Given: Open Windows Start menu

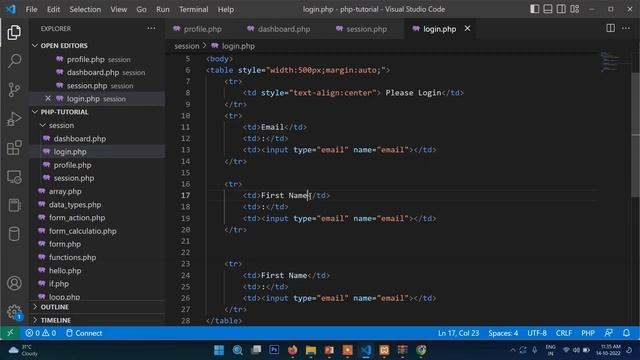Looking at the screenshot, I should pyautogui.click(x=219, y=350).
